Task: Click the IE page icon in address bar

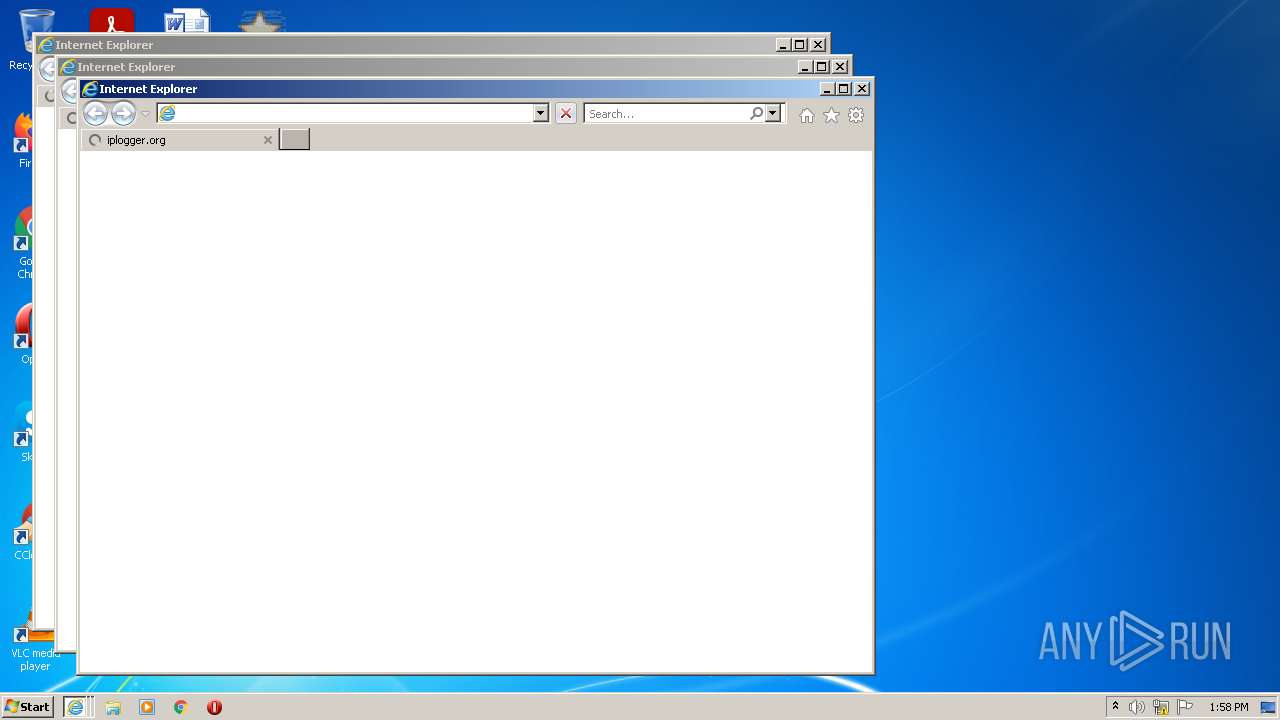Action: click(x=167, y=113)
